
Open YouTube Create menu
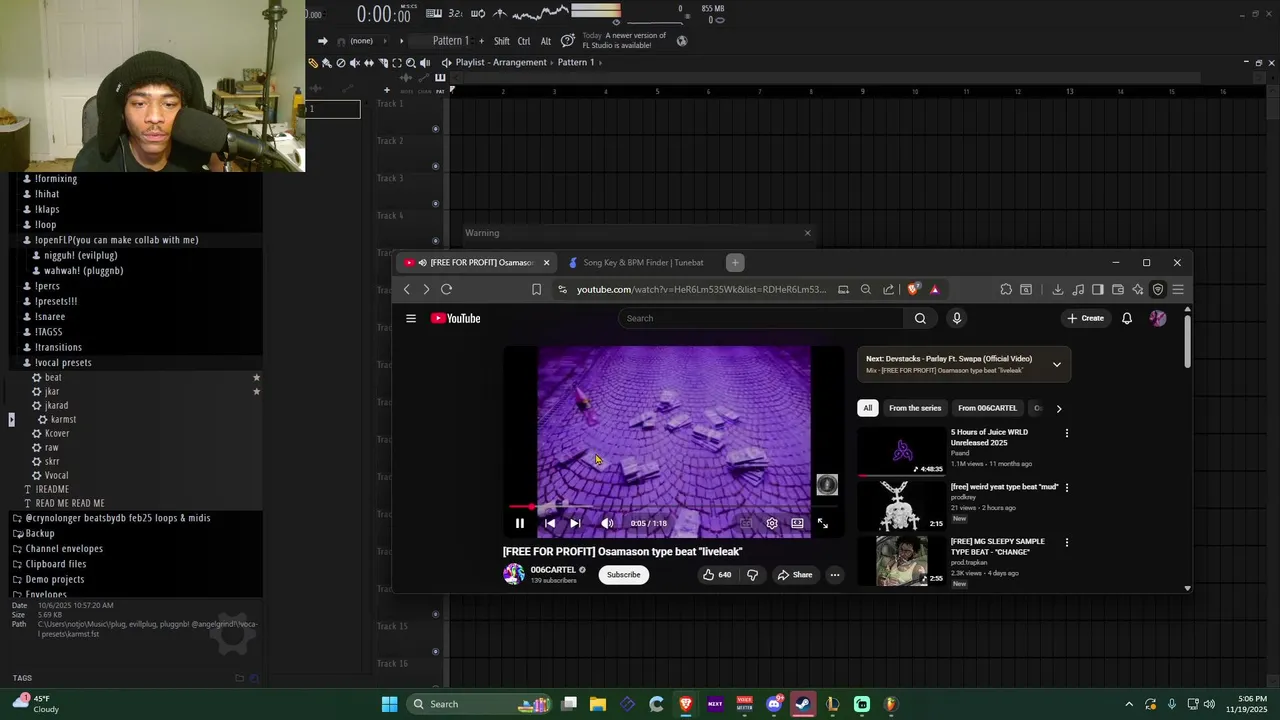click(x=1085, y=318)
